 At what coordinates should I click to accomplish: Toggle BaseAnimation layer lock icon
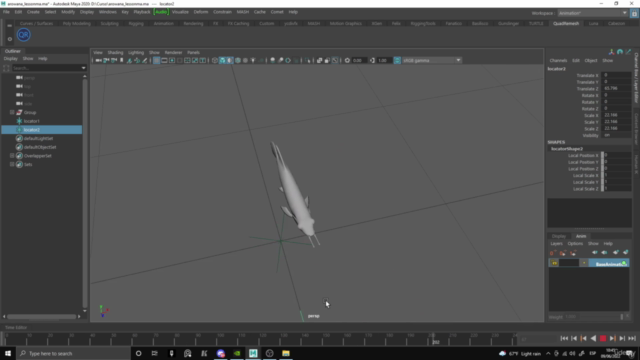click(554, 263)
